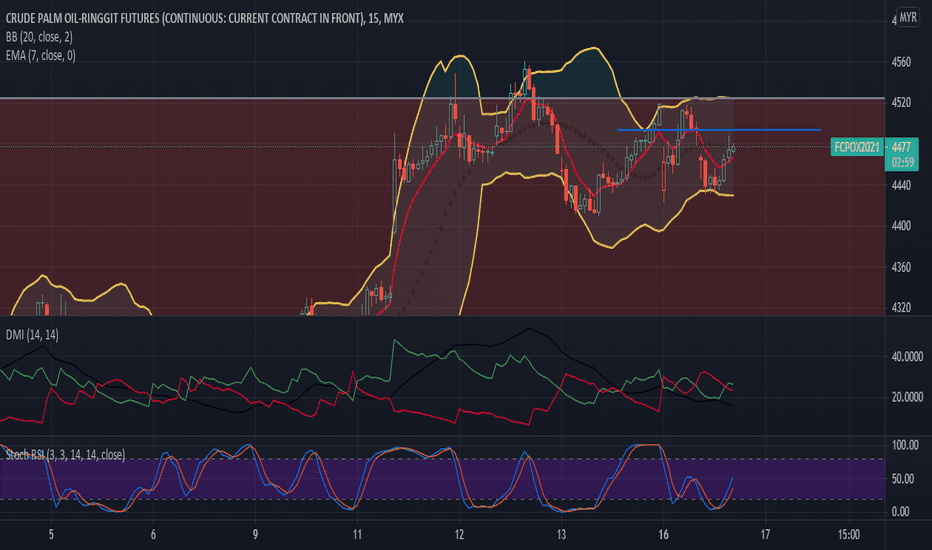
Task: Click date label 6 on the time axis
Action: click(x=153, y=535)
